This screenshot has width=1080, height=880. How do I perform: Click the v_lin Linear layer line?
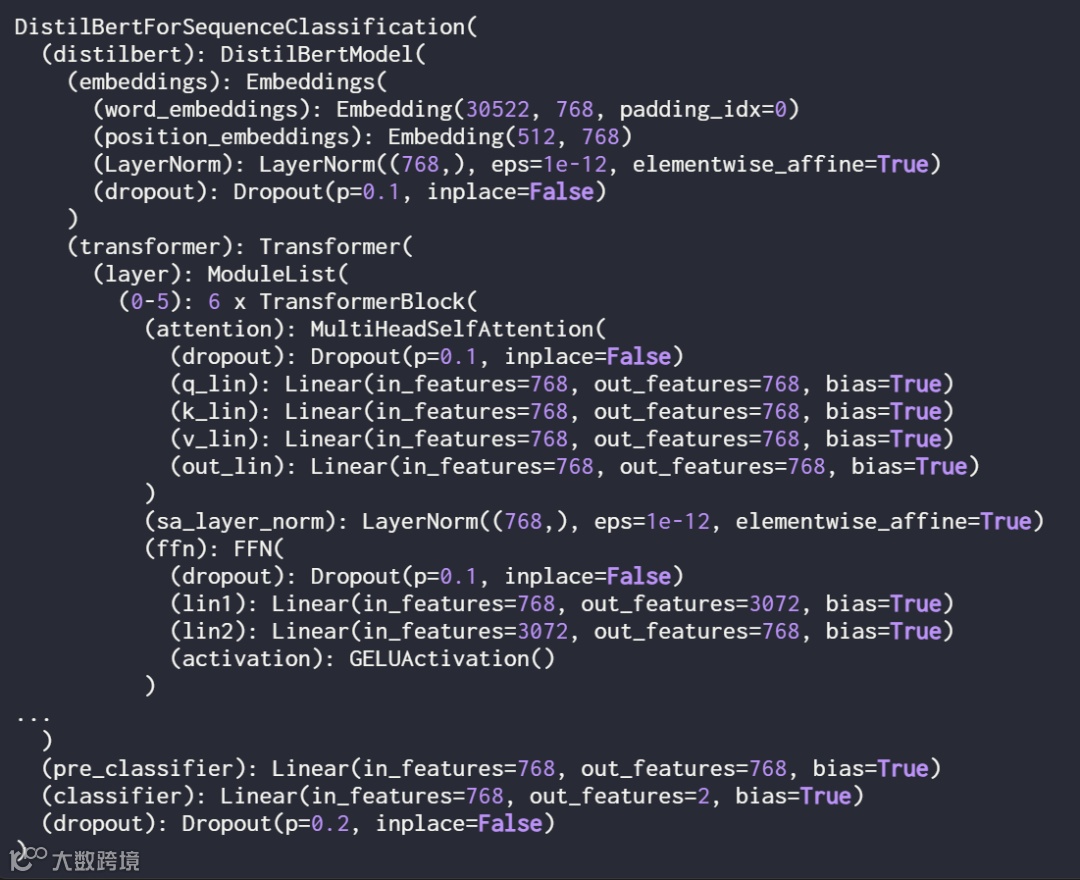(x=562, y=439)
